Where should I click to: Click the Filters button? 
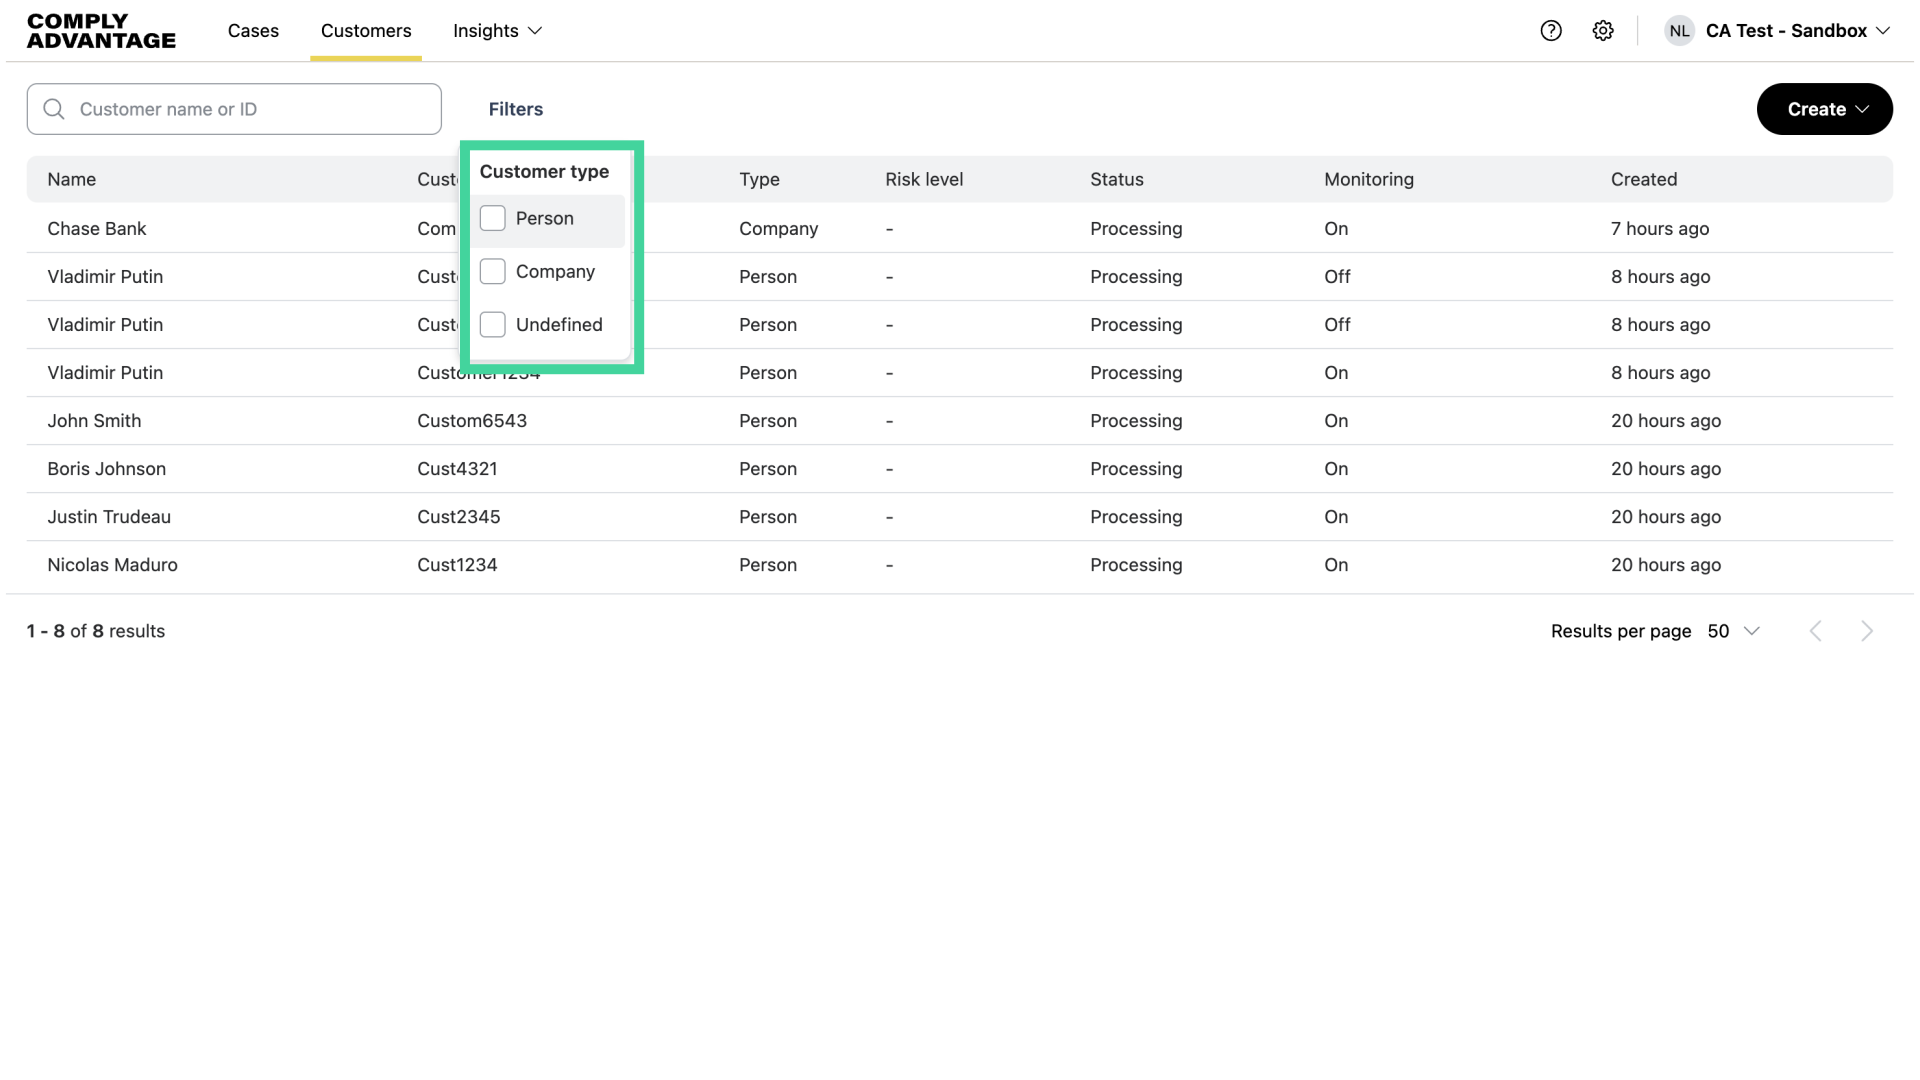coord(516,109)
